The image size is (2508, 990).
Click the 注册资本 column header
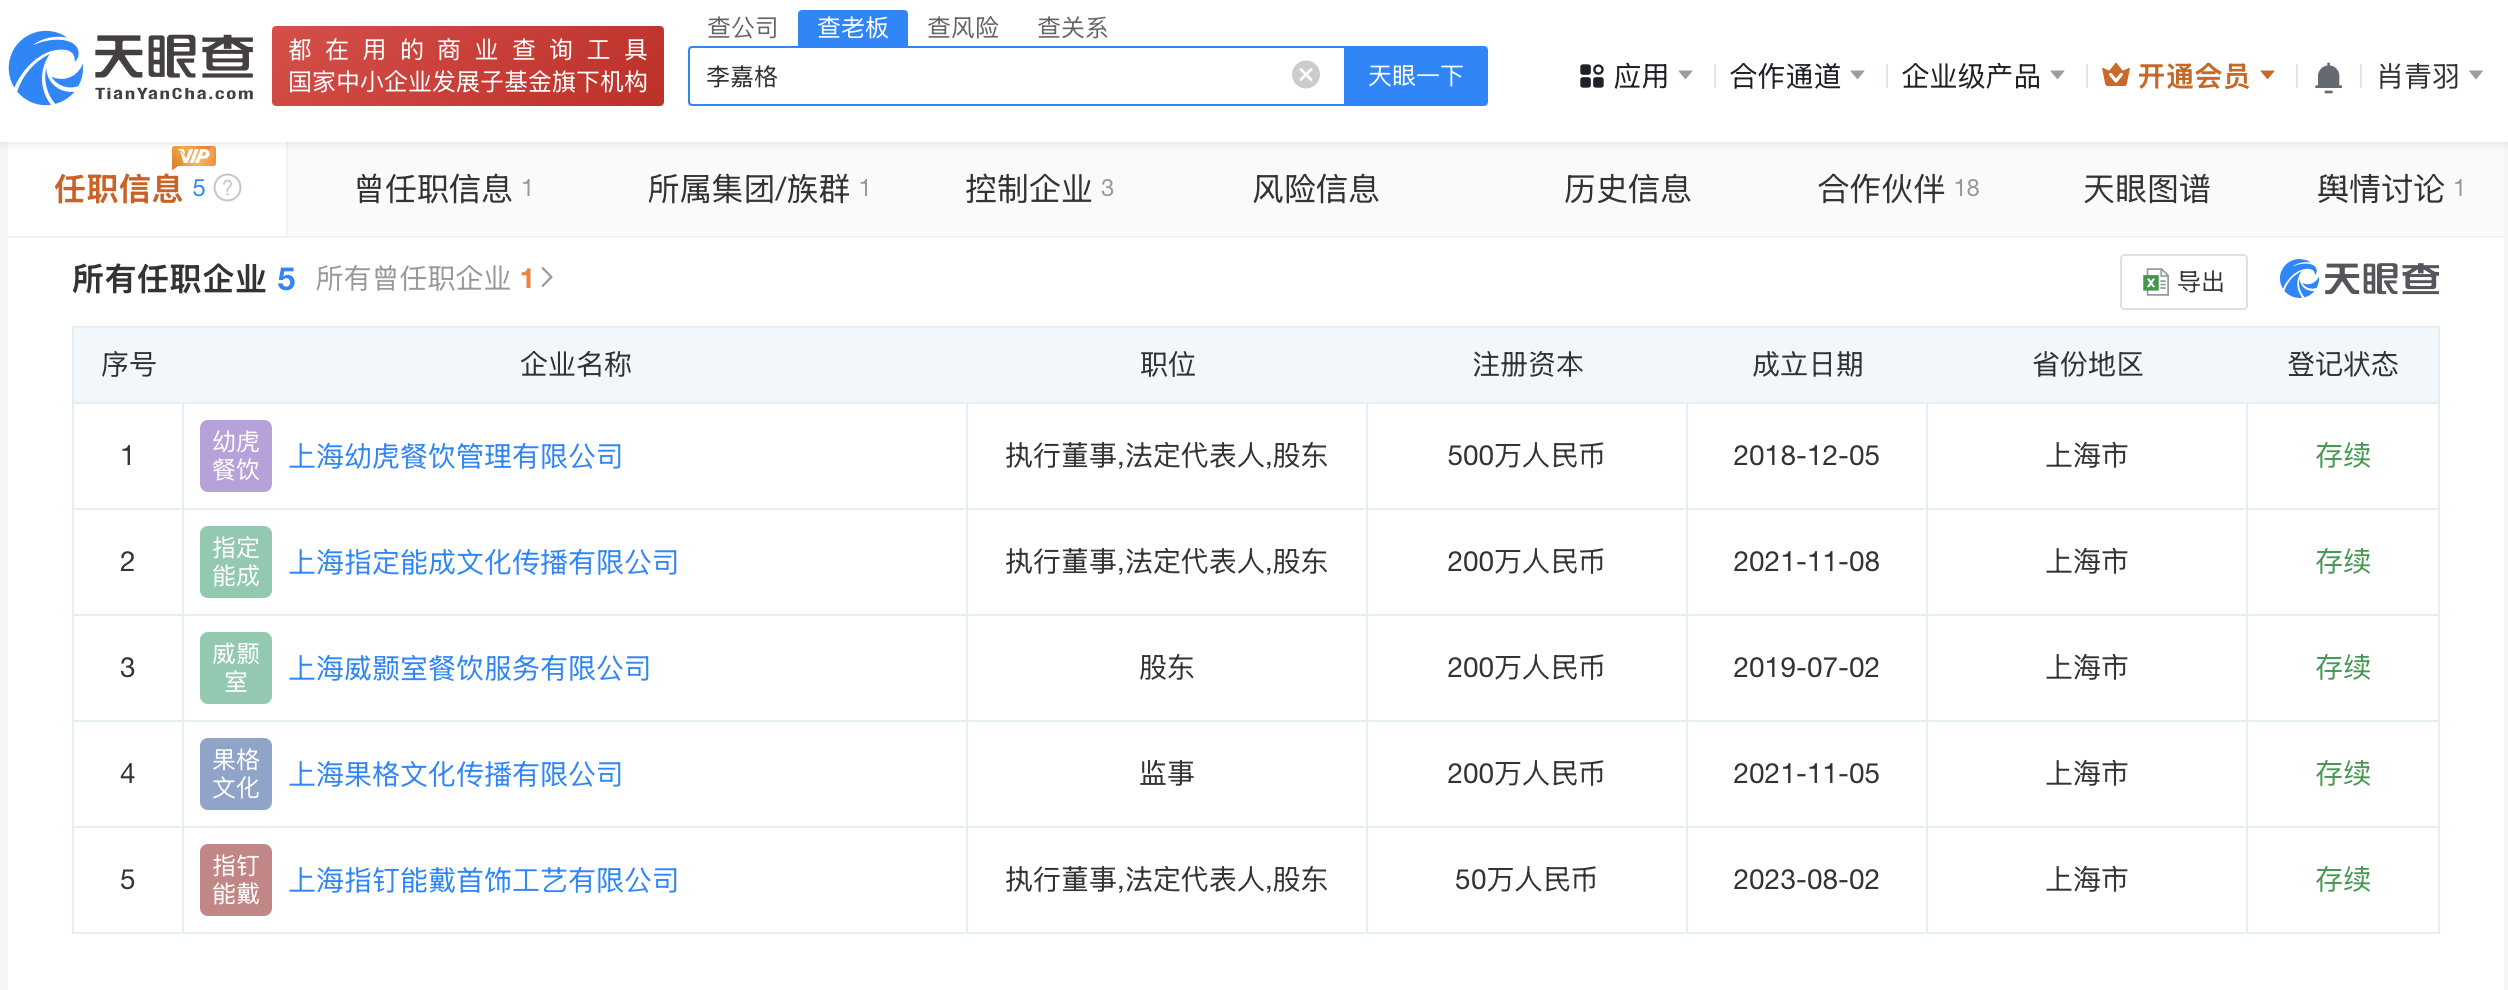tap(1527, 364)
